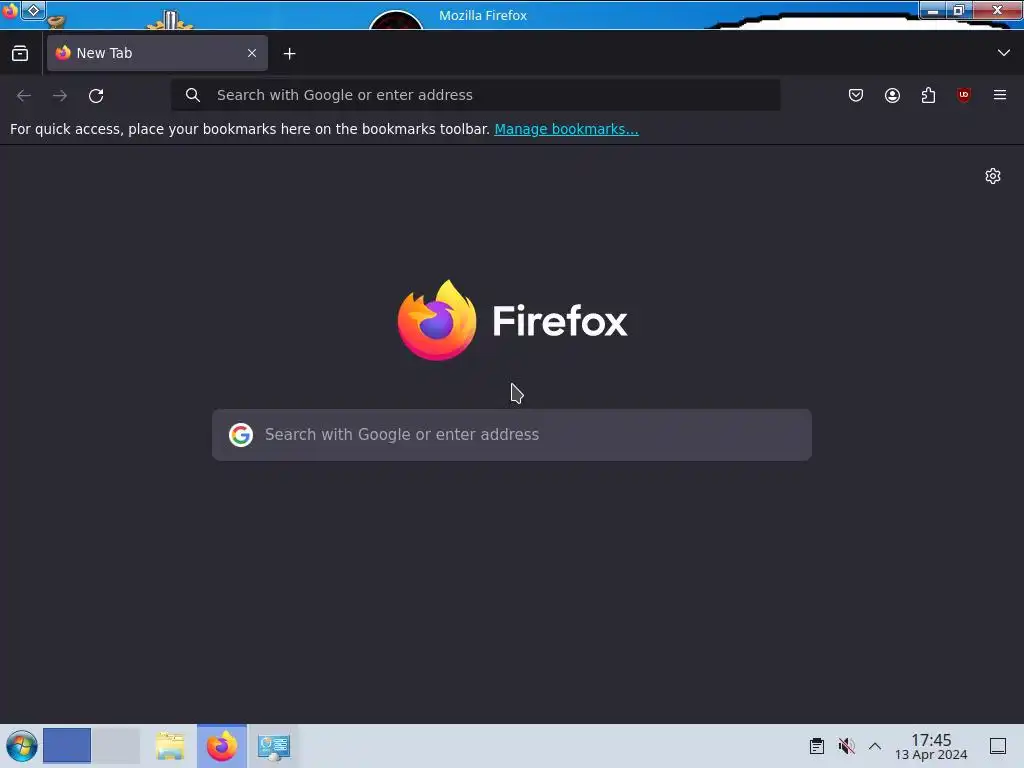Image resolution: width=1024 pixels, height=768 pixels.
Task: Expand the list all tabs chevron
Action: 1004,53
